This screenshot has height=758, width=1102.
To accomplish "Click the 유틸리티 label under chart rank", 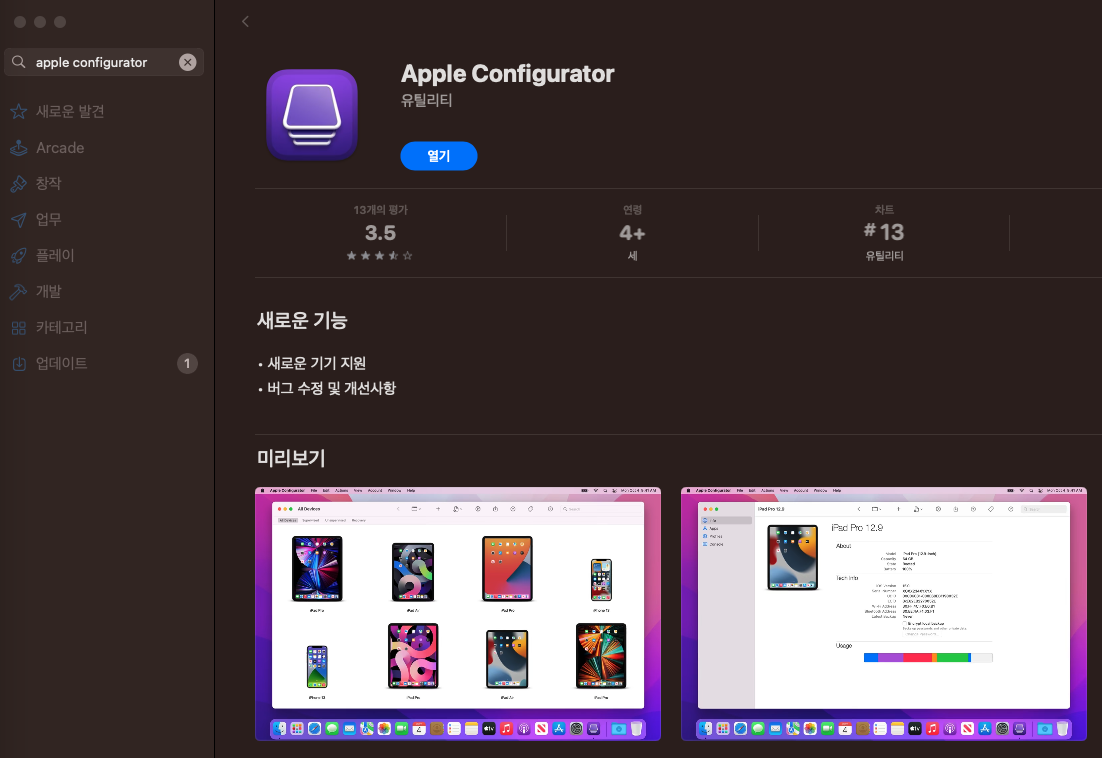I will (884, 256).
